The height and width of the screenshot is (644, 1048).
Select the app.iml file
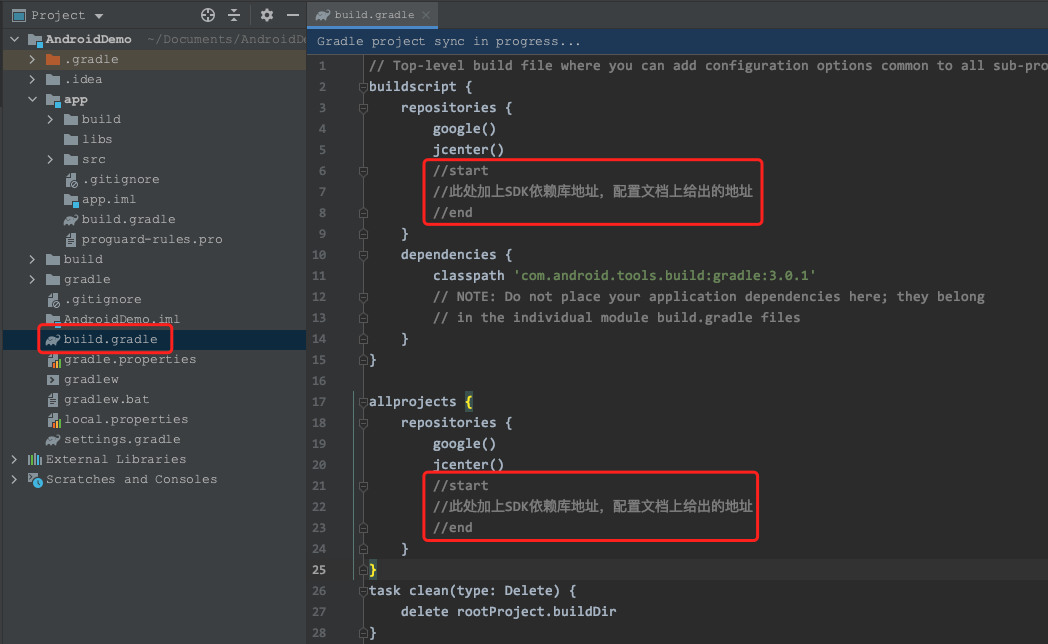[x=100, y=200]
